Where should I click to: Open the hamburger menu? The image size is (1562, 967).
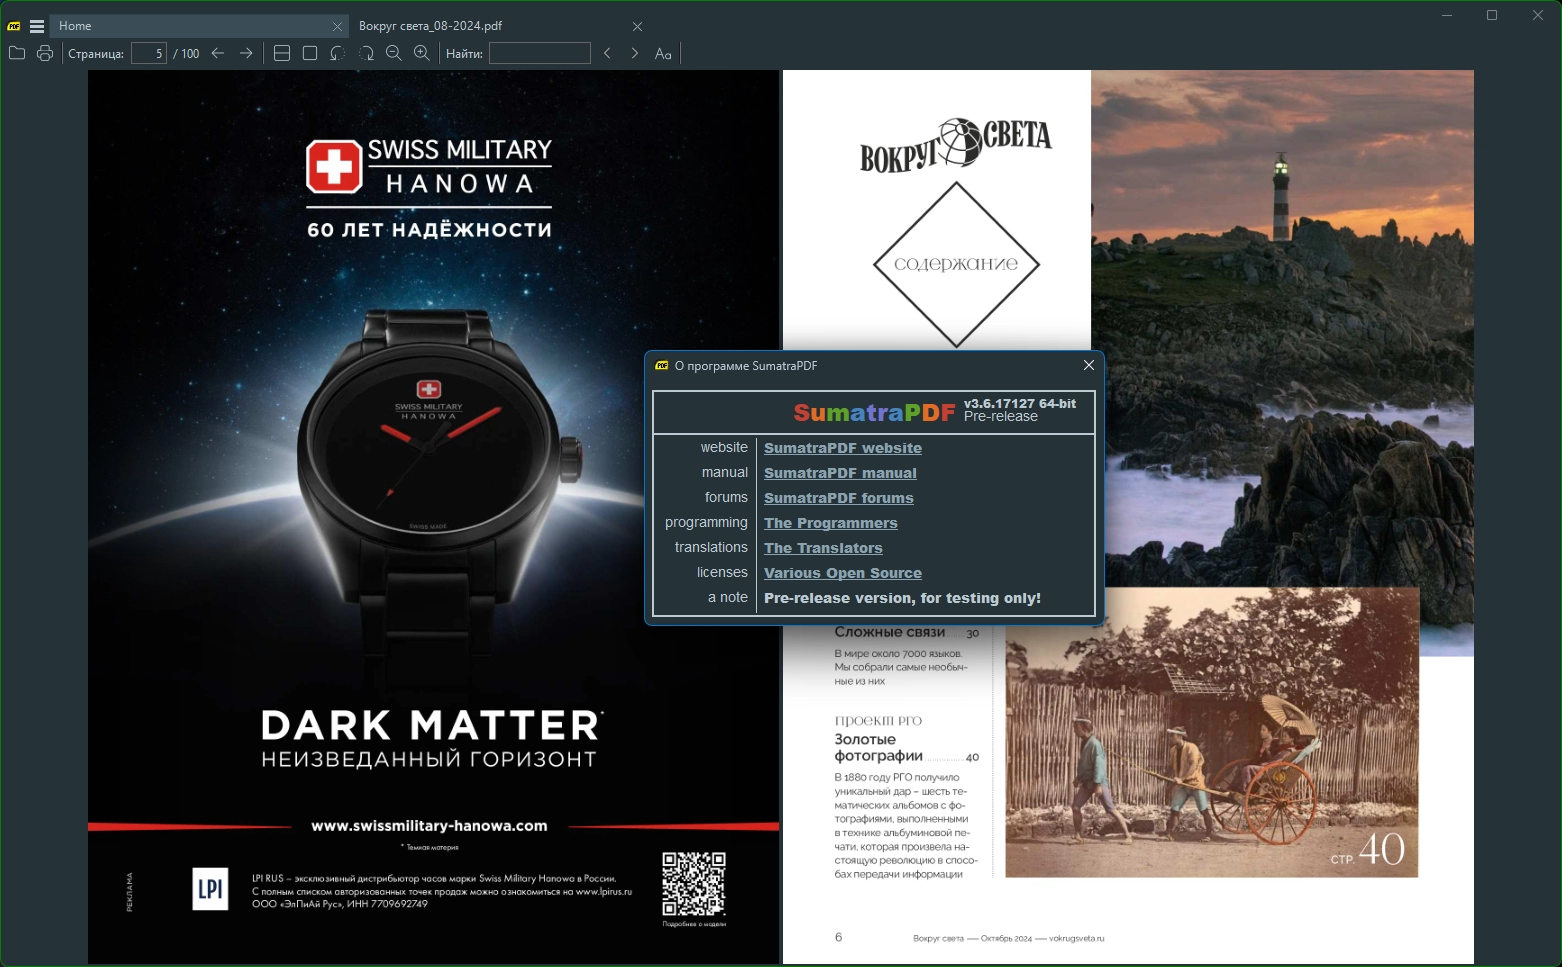pos(37,26)
